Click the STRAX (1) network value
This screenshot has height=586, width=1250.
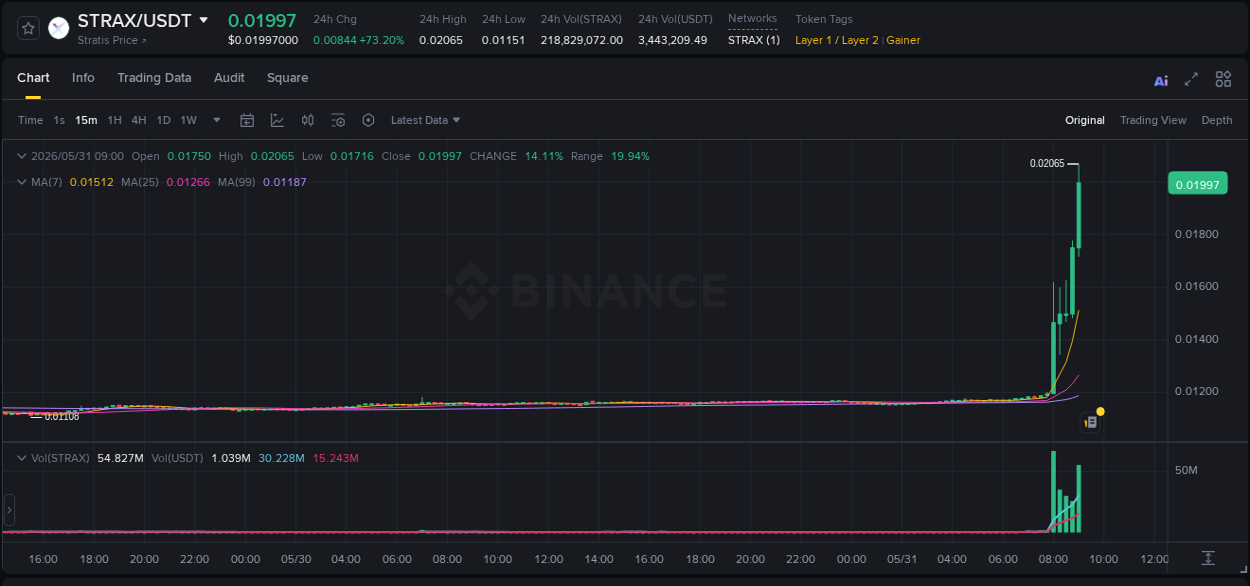[x=754, y=40]
